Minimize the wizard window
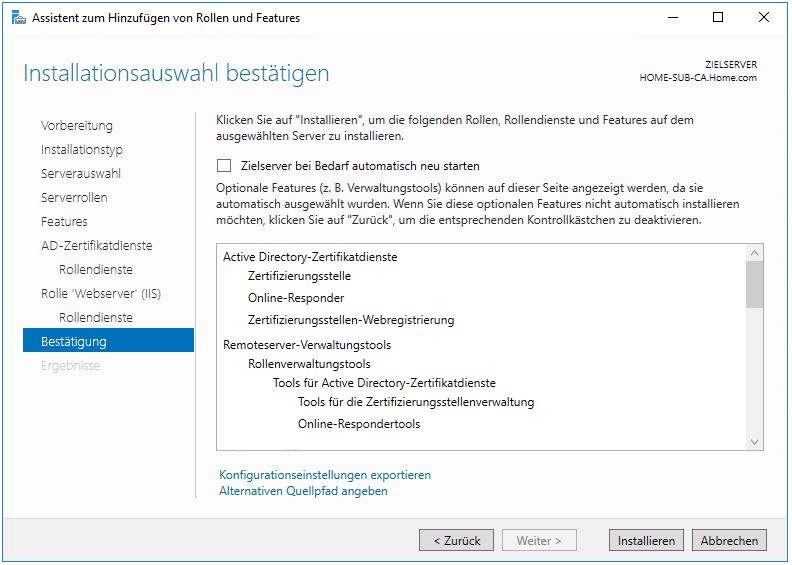 coord(672,17)
